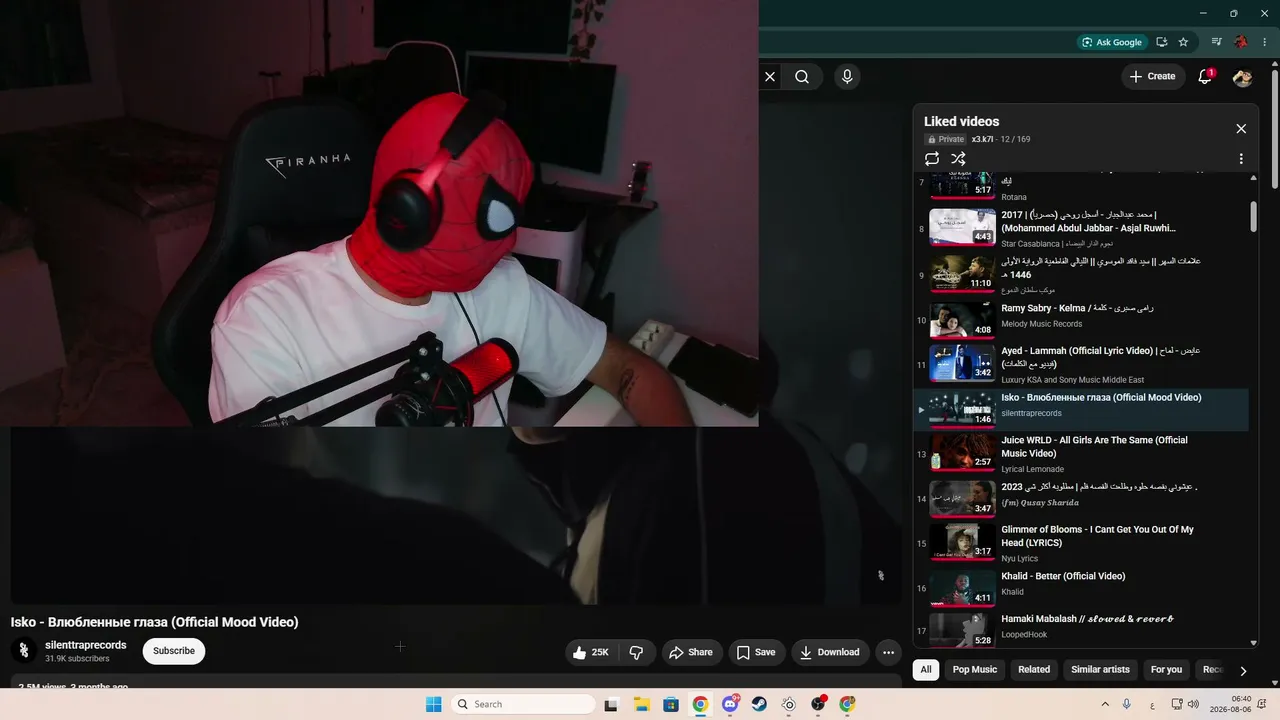Toggle loop playlist
Screen dimensions: 1280x720
(932, 159)
